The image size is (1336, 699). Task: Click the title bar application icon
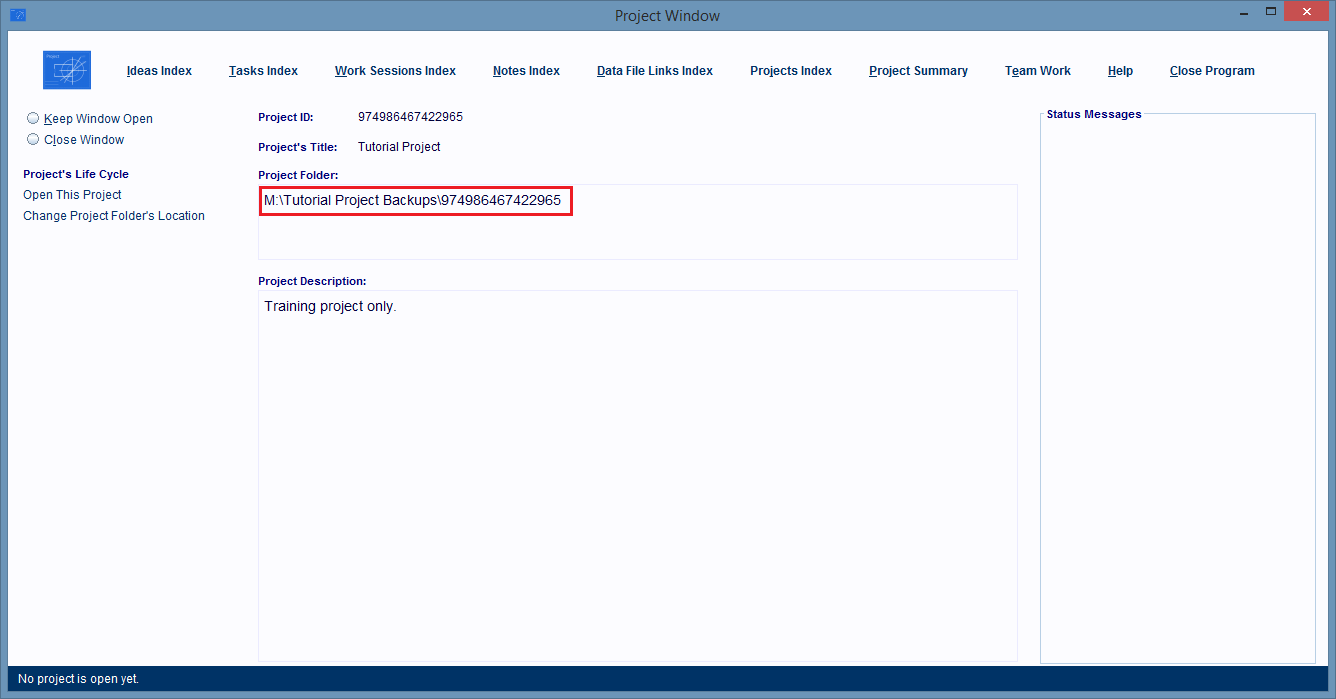pyautogui.click(x=18, y=15)
